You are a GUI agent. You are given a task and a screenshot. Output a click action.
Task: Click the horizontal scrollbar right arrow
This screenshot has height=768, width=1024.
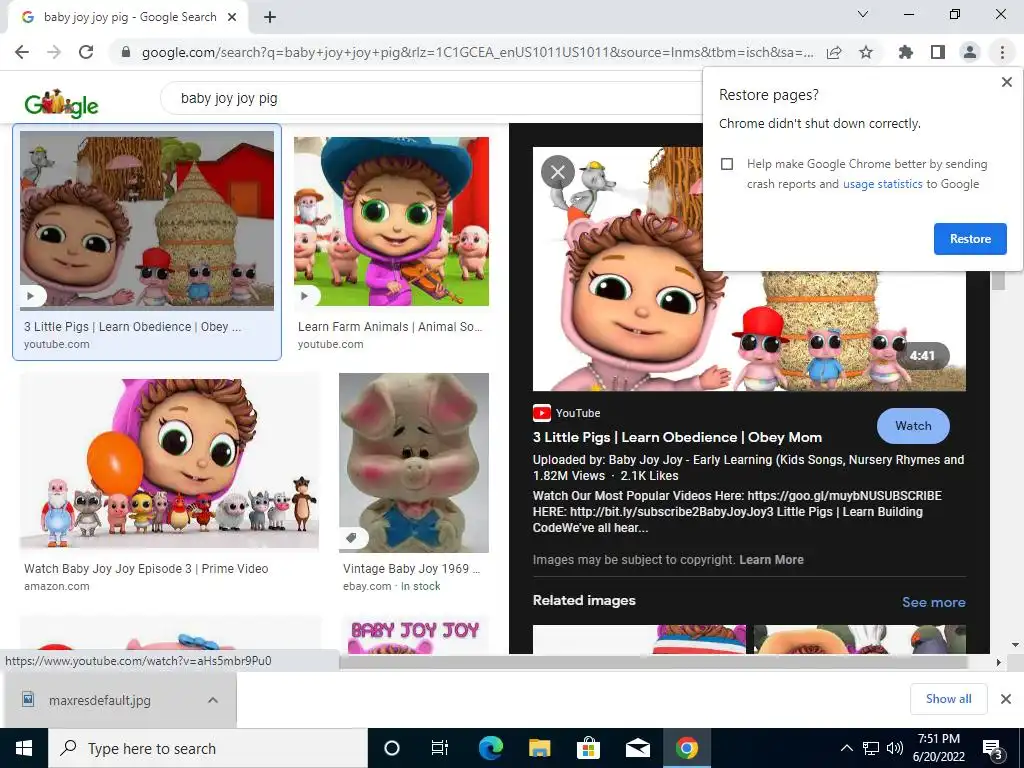(998, 662)
